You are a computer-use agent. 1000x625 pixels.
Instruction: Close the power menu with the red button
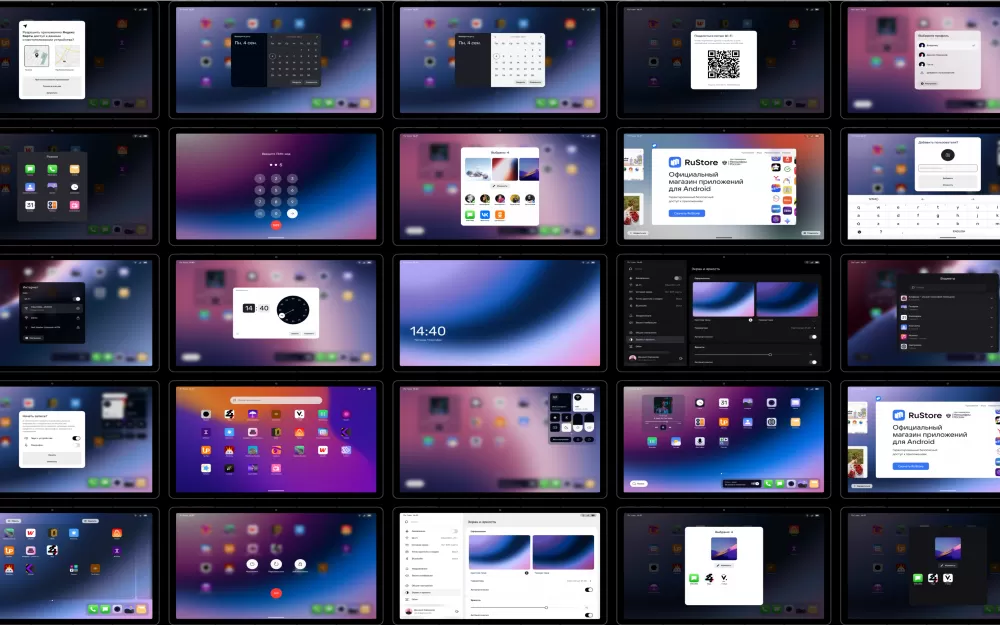[276, 593]
